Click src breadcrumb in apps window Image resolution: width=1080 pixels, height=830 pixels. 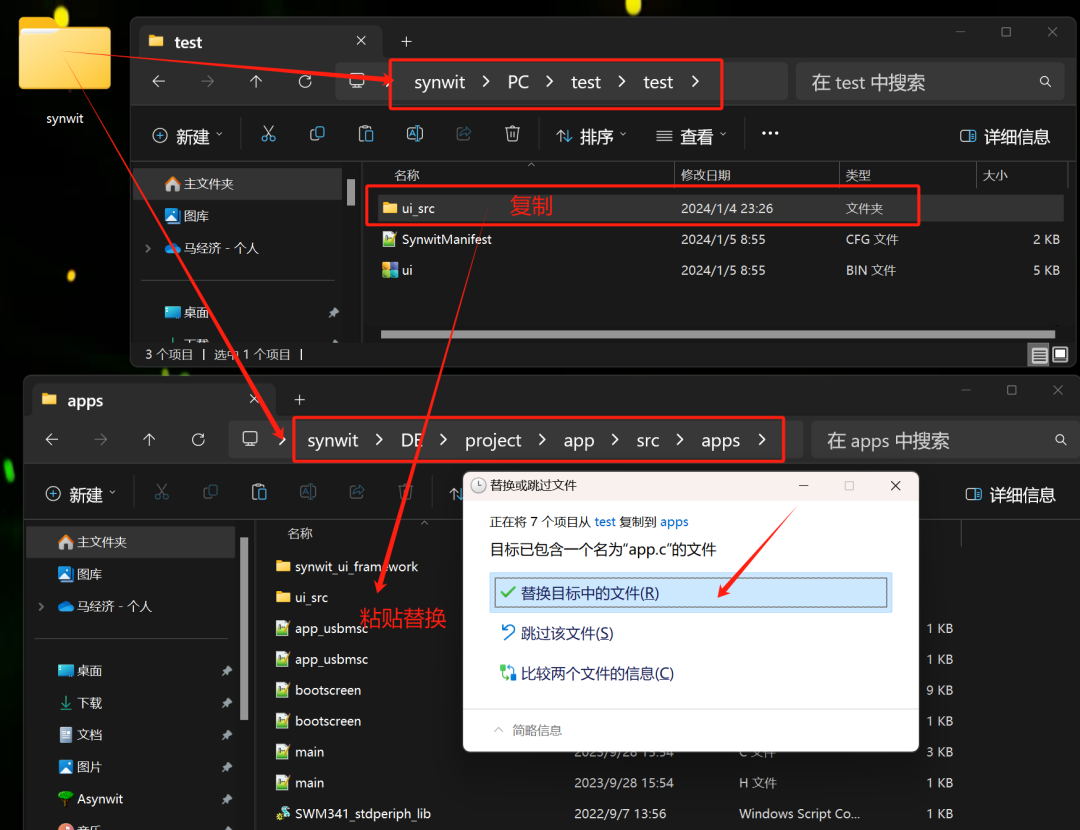[x=647, y=440]
